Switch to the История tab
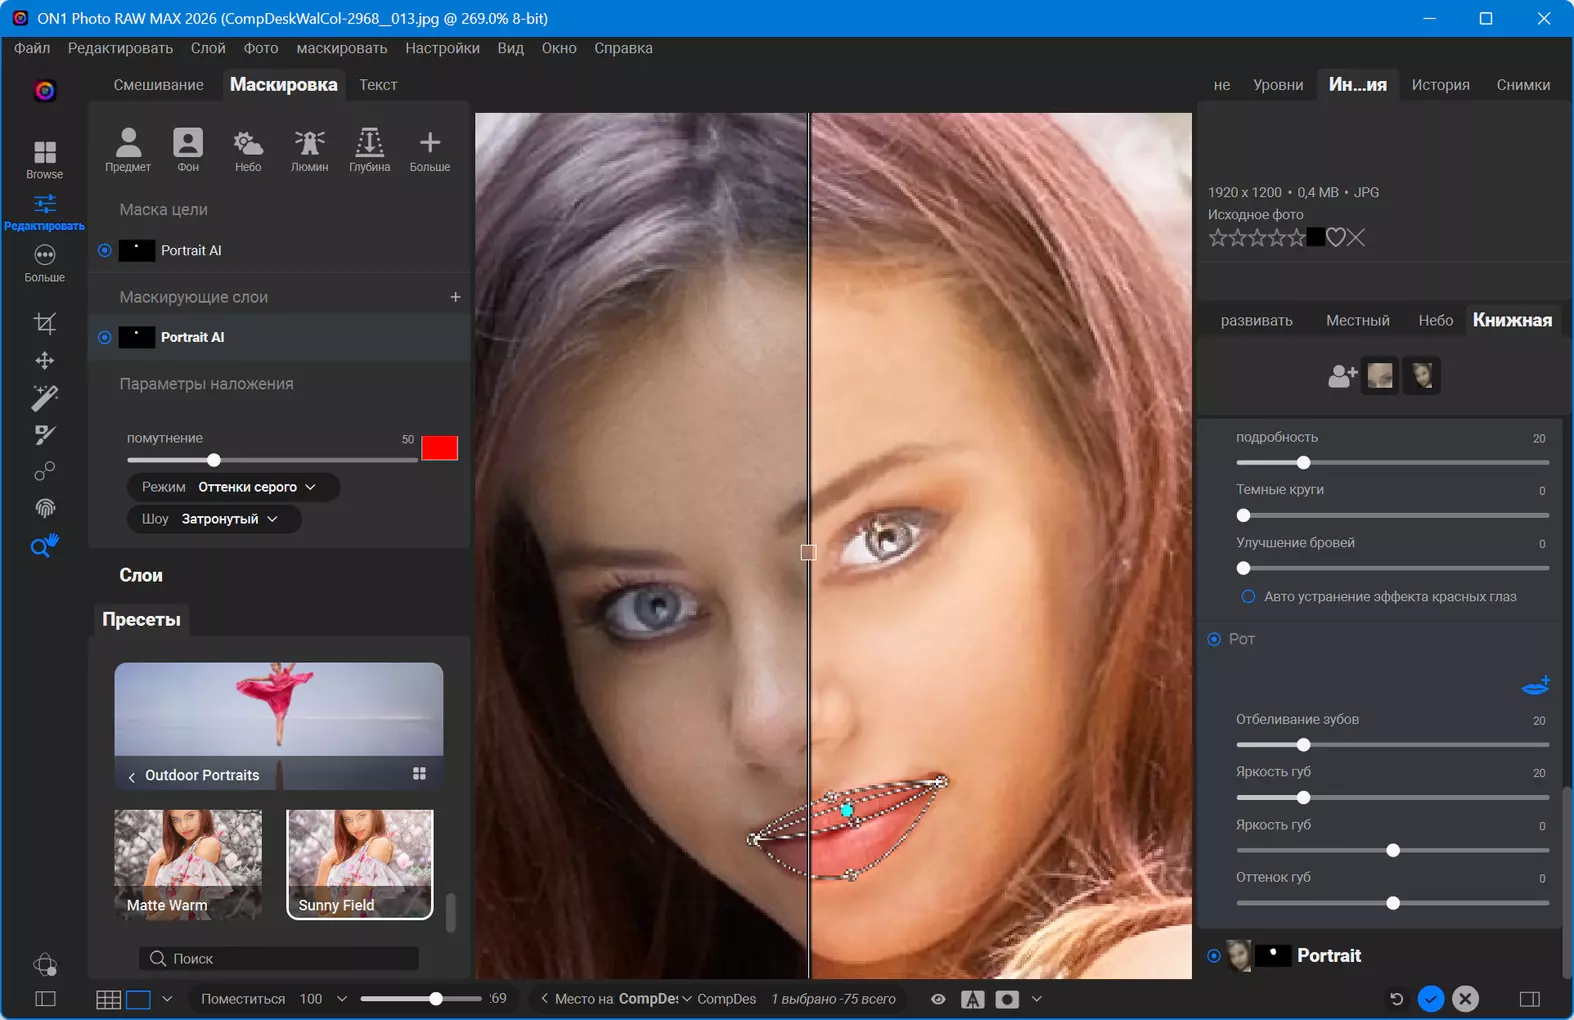The height and width of the screenshot is (1020, 1574). [1440, 85]
